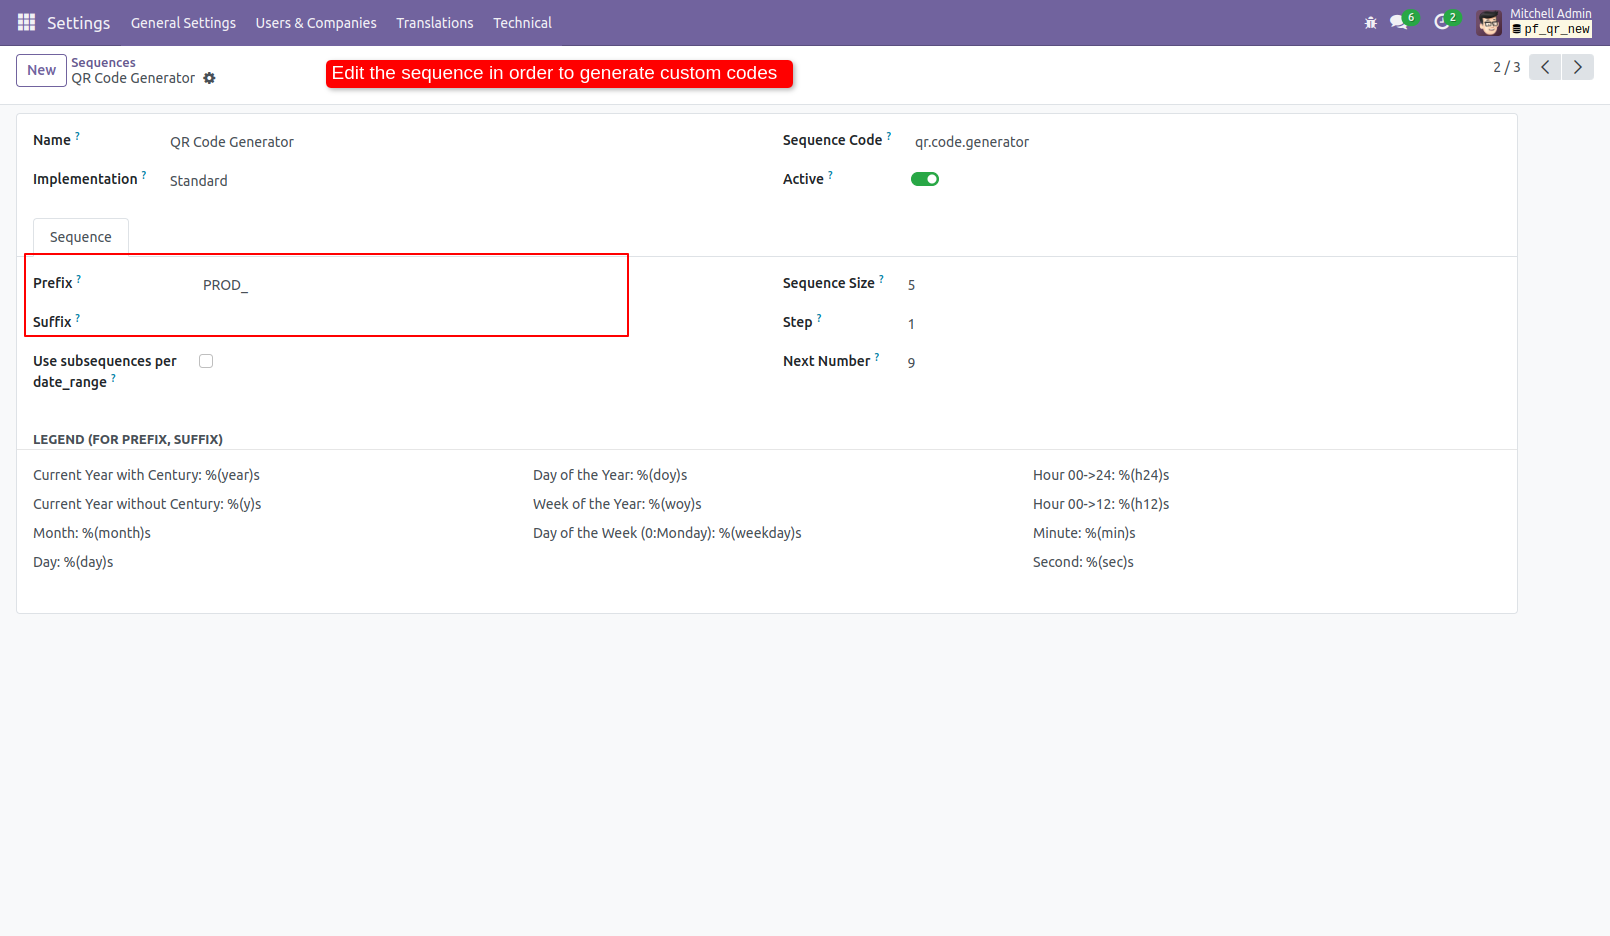Toggle the Active switch off
Screen dimensions: 1610x936
pos(924,179)
